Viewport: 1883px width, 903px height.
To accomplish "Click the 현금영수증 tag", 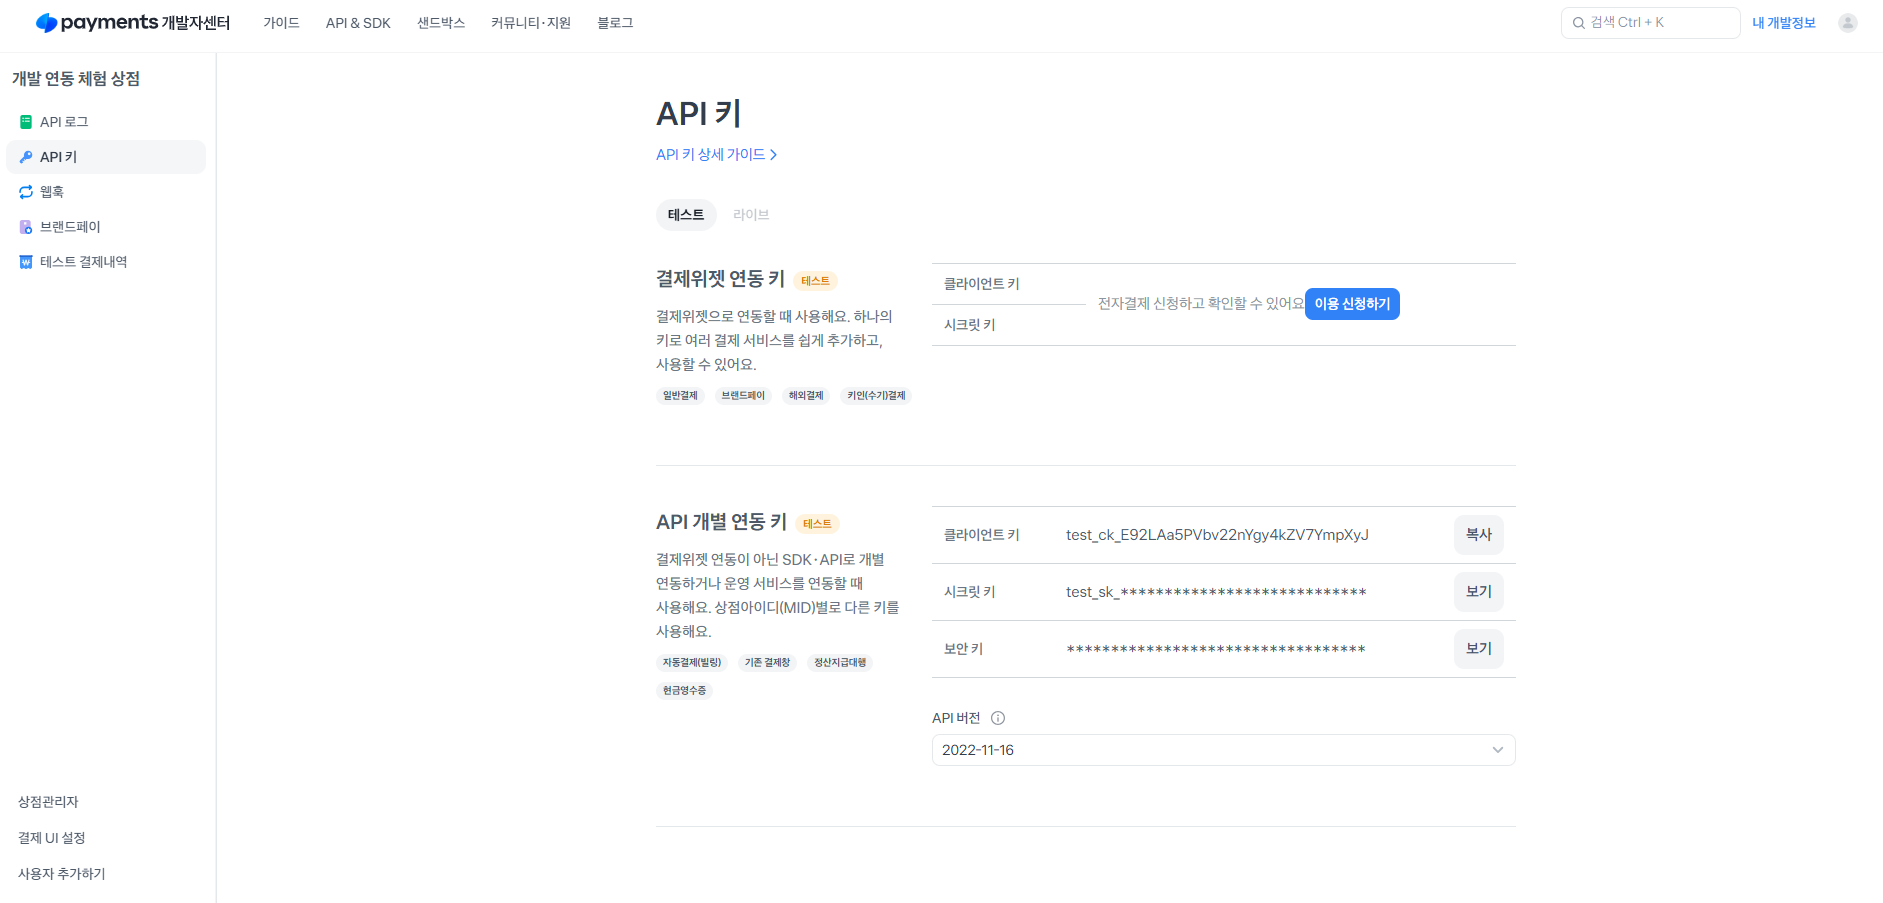I will pos(684,691).
